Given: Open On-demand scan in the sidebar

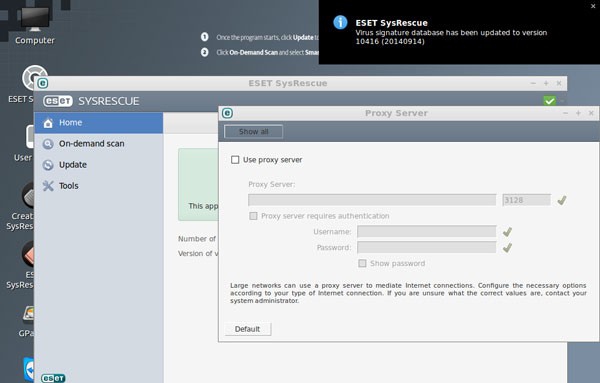Looking at the screenshot, I should [x=99, y=144].
